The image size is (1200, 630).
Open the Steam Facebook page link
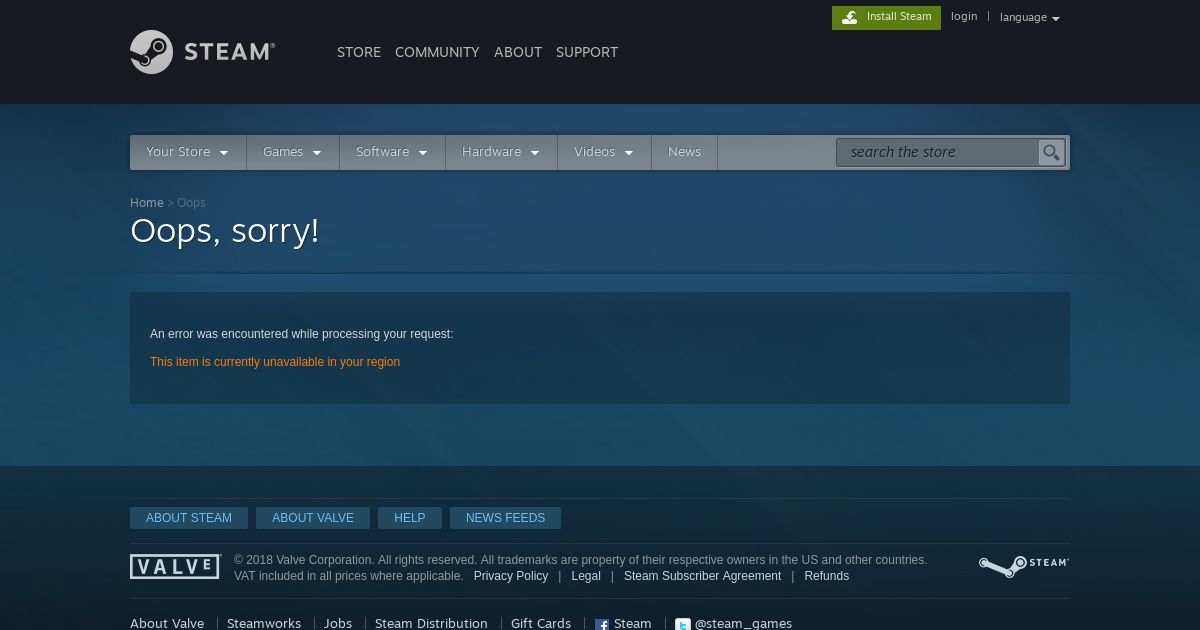point(623,623)
